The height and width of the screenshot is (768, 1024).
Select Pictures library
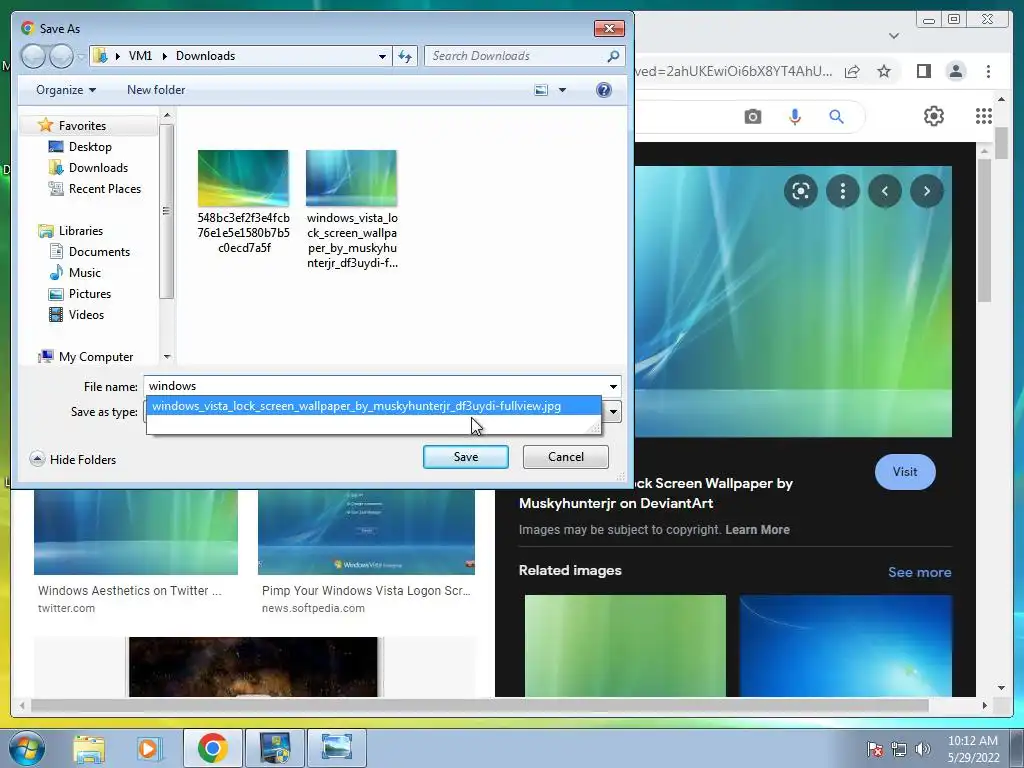(x=89, y=294)
